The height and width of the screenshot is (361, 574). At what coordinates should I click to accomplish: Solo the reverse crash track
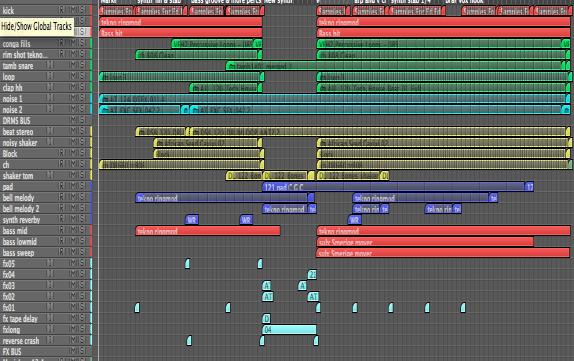[x=82, y=340]
